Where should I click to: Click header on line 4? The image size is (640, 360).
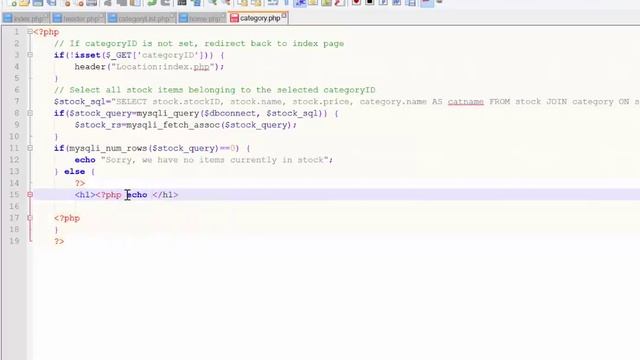point(90,67)
